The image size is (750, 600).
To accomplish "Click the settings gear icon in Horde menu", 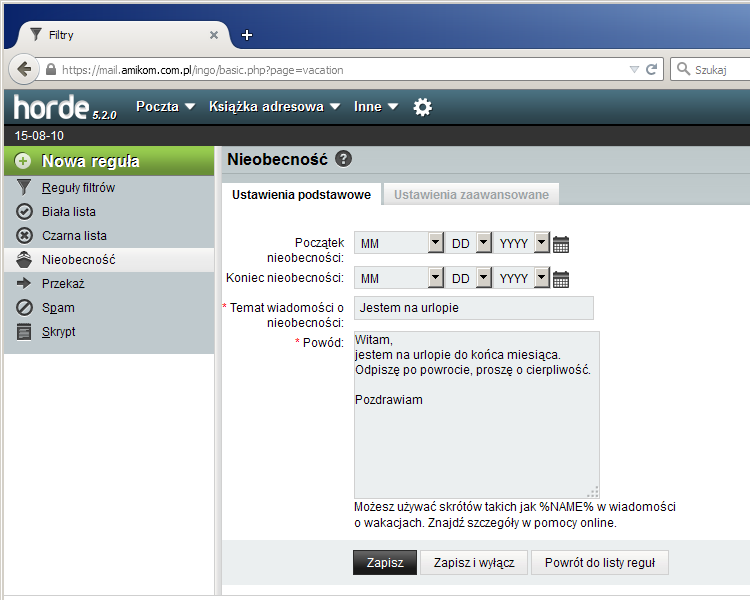I will 423,107.
